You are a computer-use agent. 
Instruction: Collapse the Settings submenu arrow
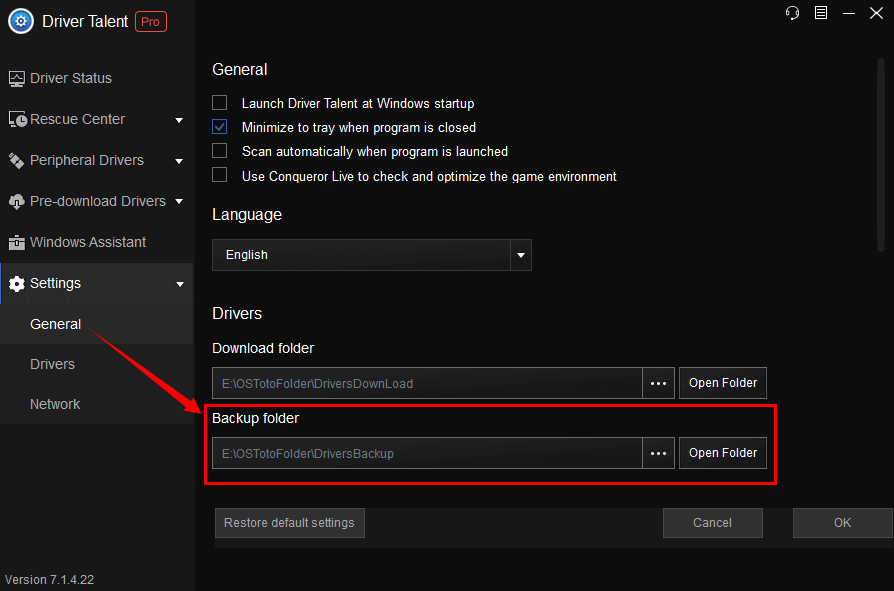pyautogui.click(x=180, y=284)
